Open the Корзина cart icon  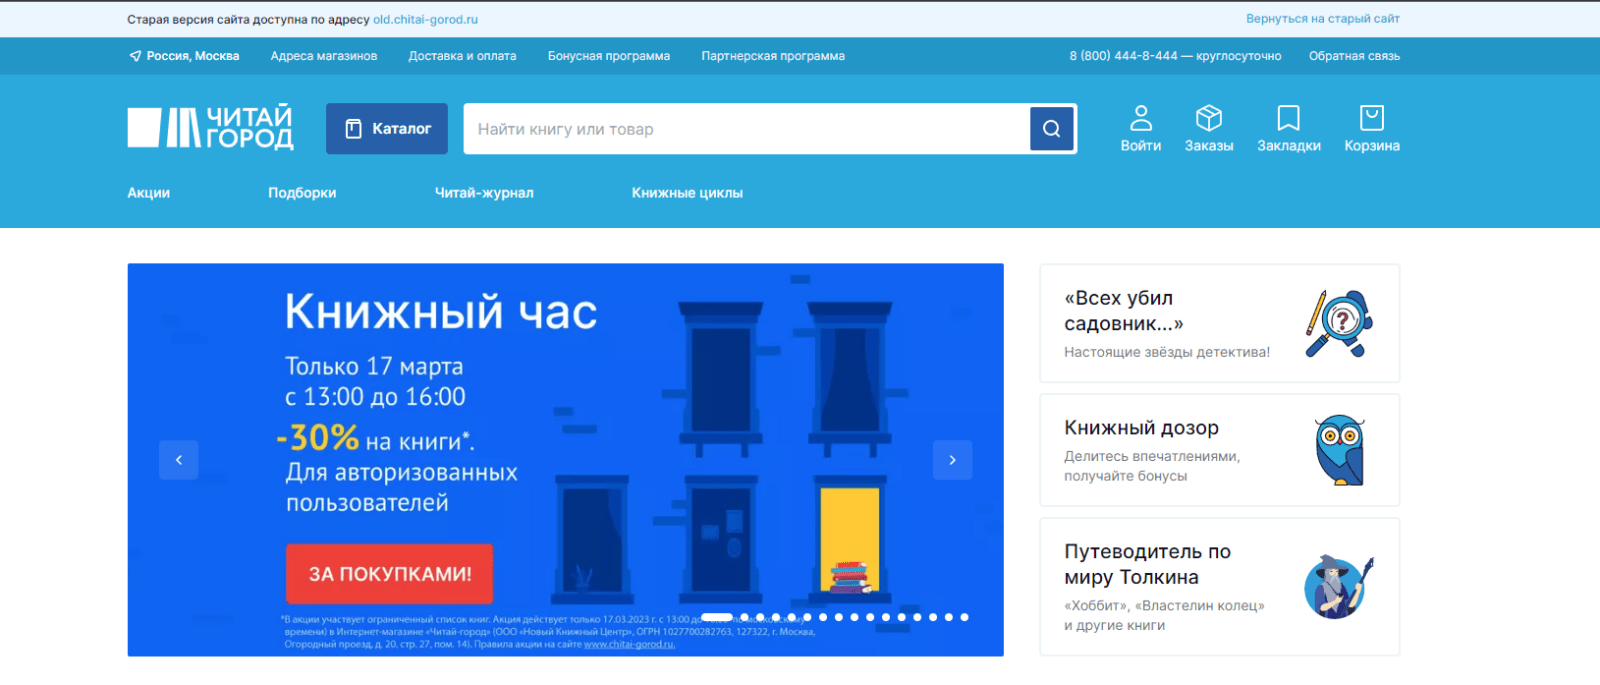tap(1372, 129)
